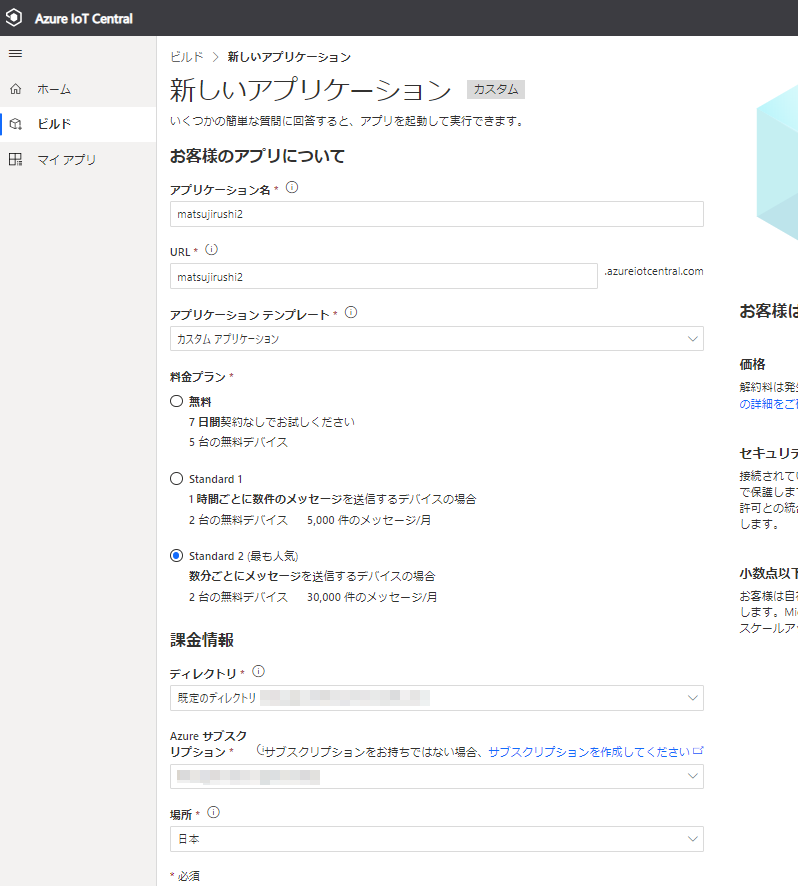Show info tooltip for 場所

point(213,813)
